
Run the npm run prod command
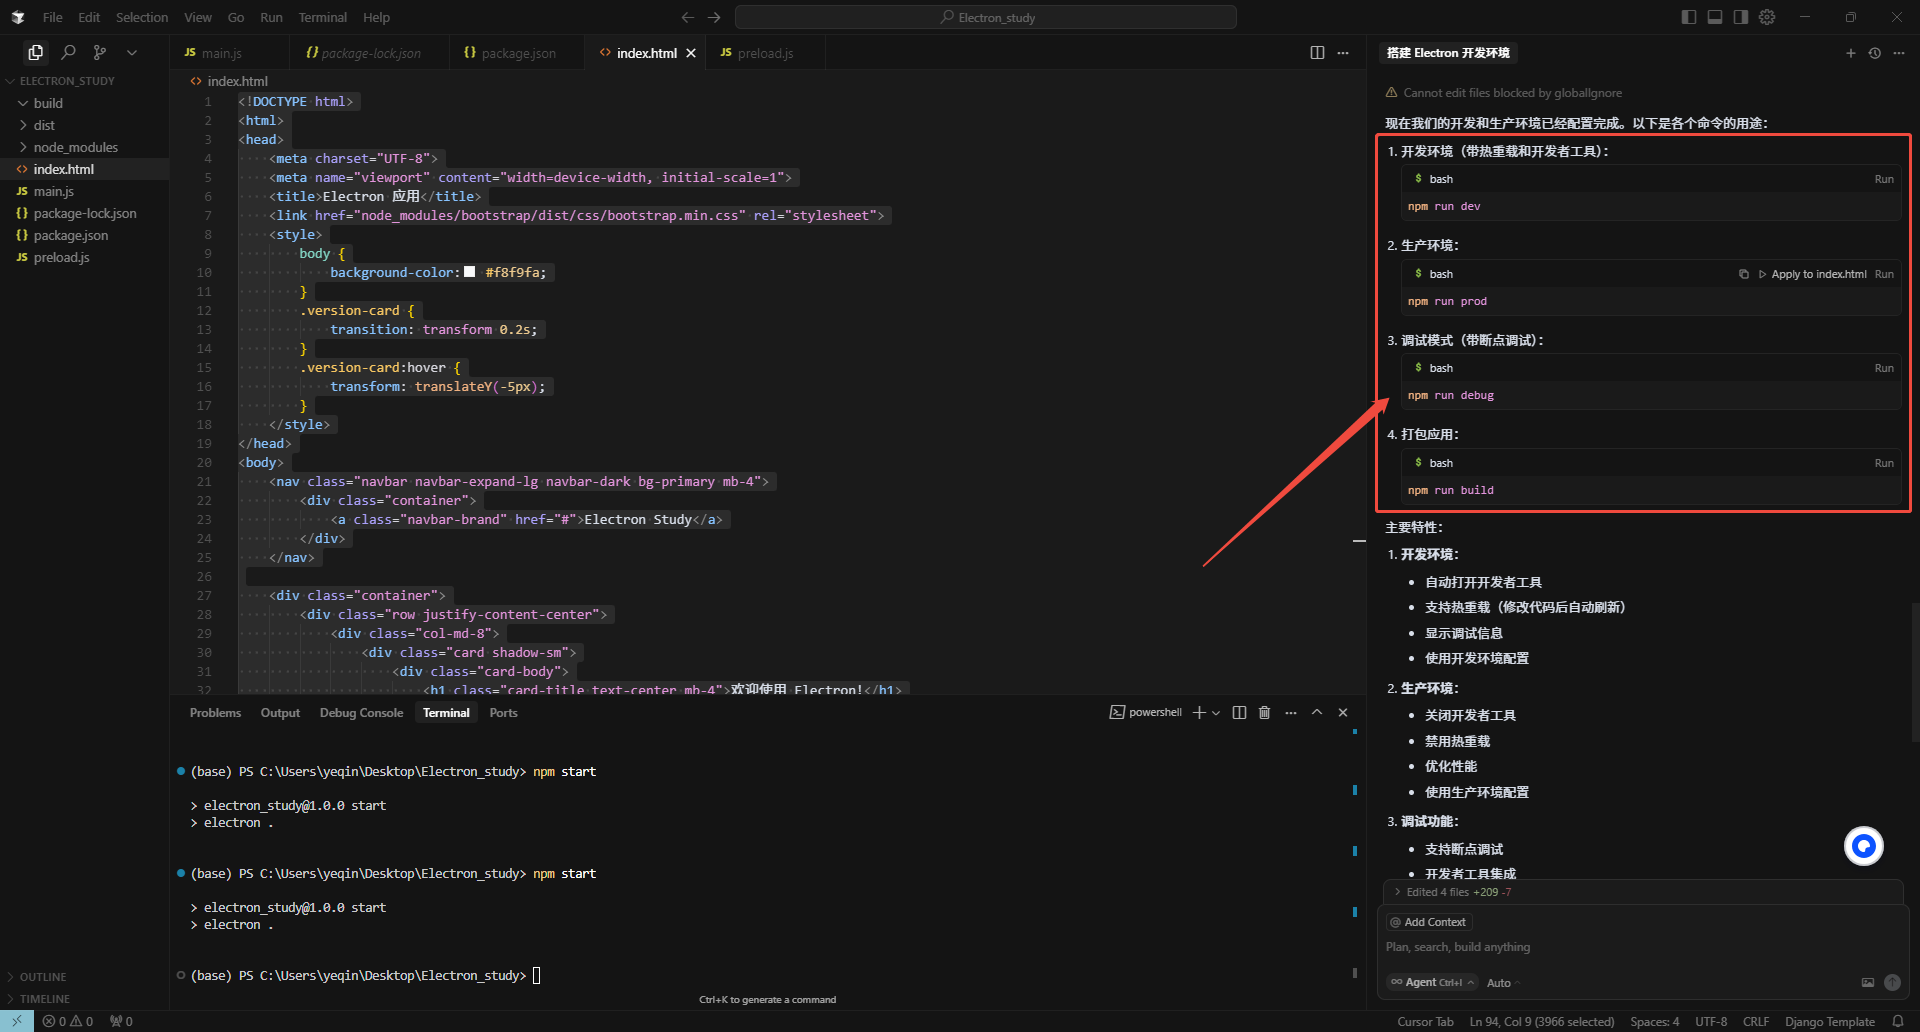point(1884,274)
